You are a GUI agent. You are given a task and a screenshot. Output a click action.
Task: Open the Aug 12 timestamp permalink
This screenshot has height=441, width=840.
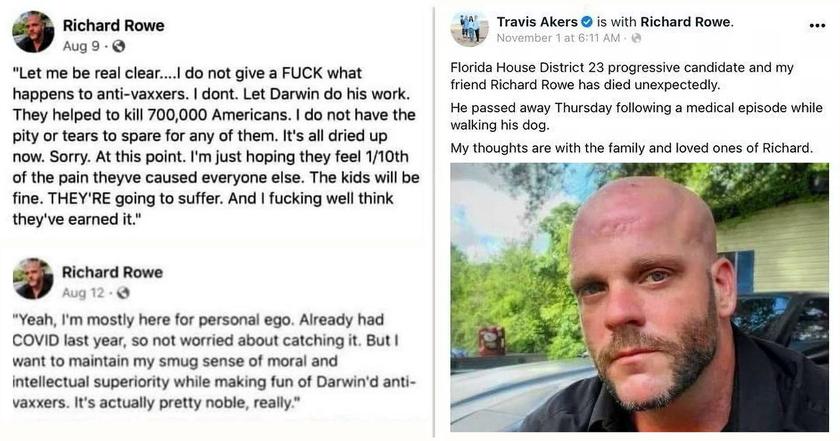[83, 293]
